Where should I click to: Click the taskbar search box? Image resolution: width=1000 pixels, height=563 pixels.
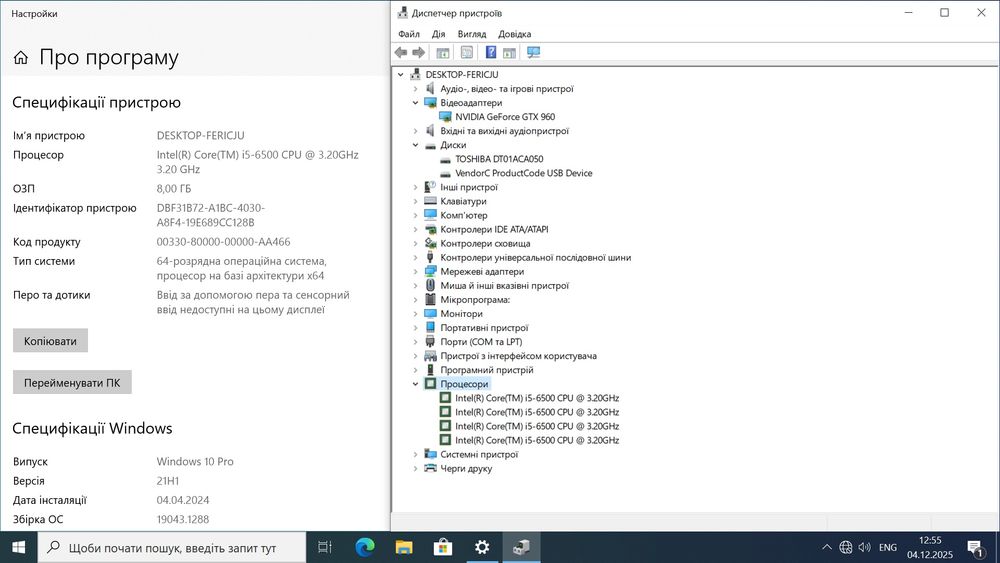click(172, 547)
